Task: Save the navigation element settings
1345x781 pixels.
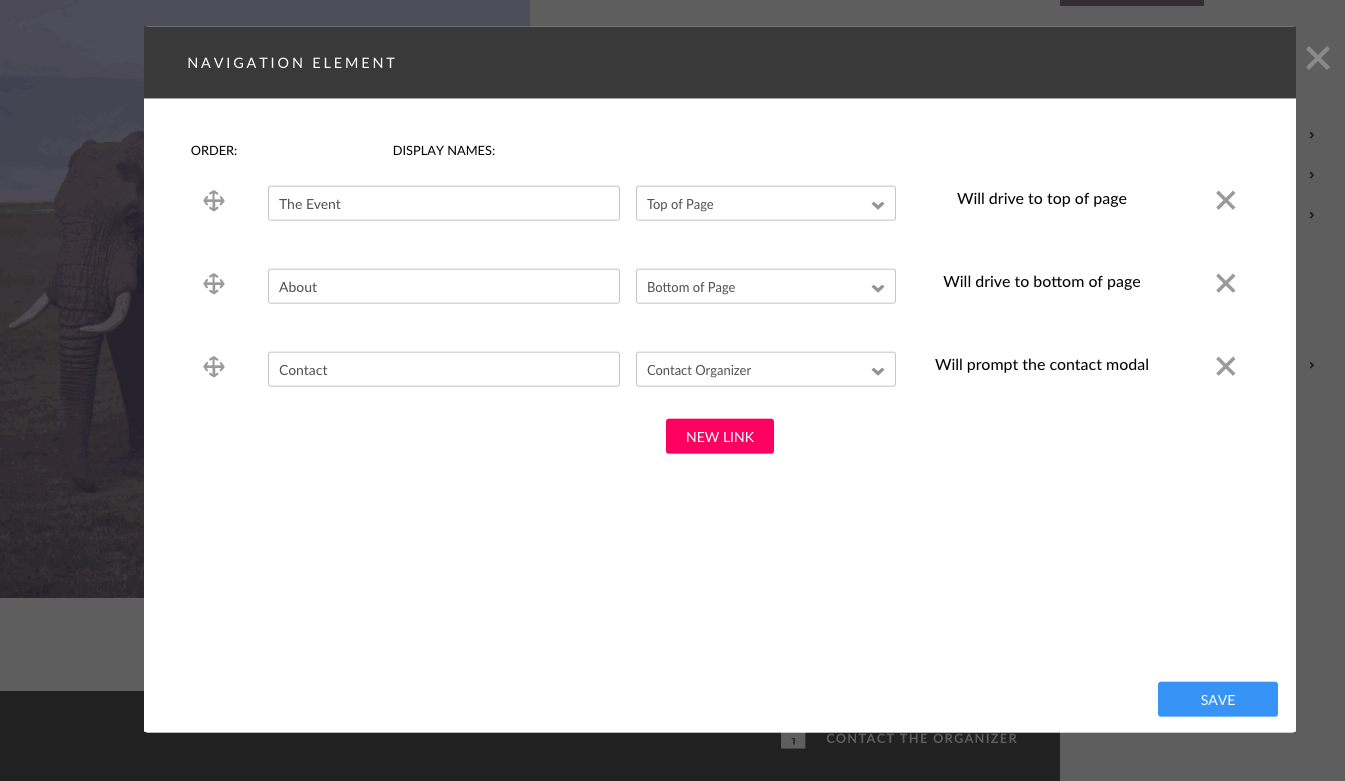Action: [x=1218, y=700]
